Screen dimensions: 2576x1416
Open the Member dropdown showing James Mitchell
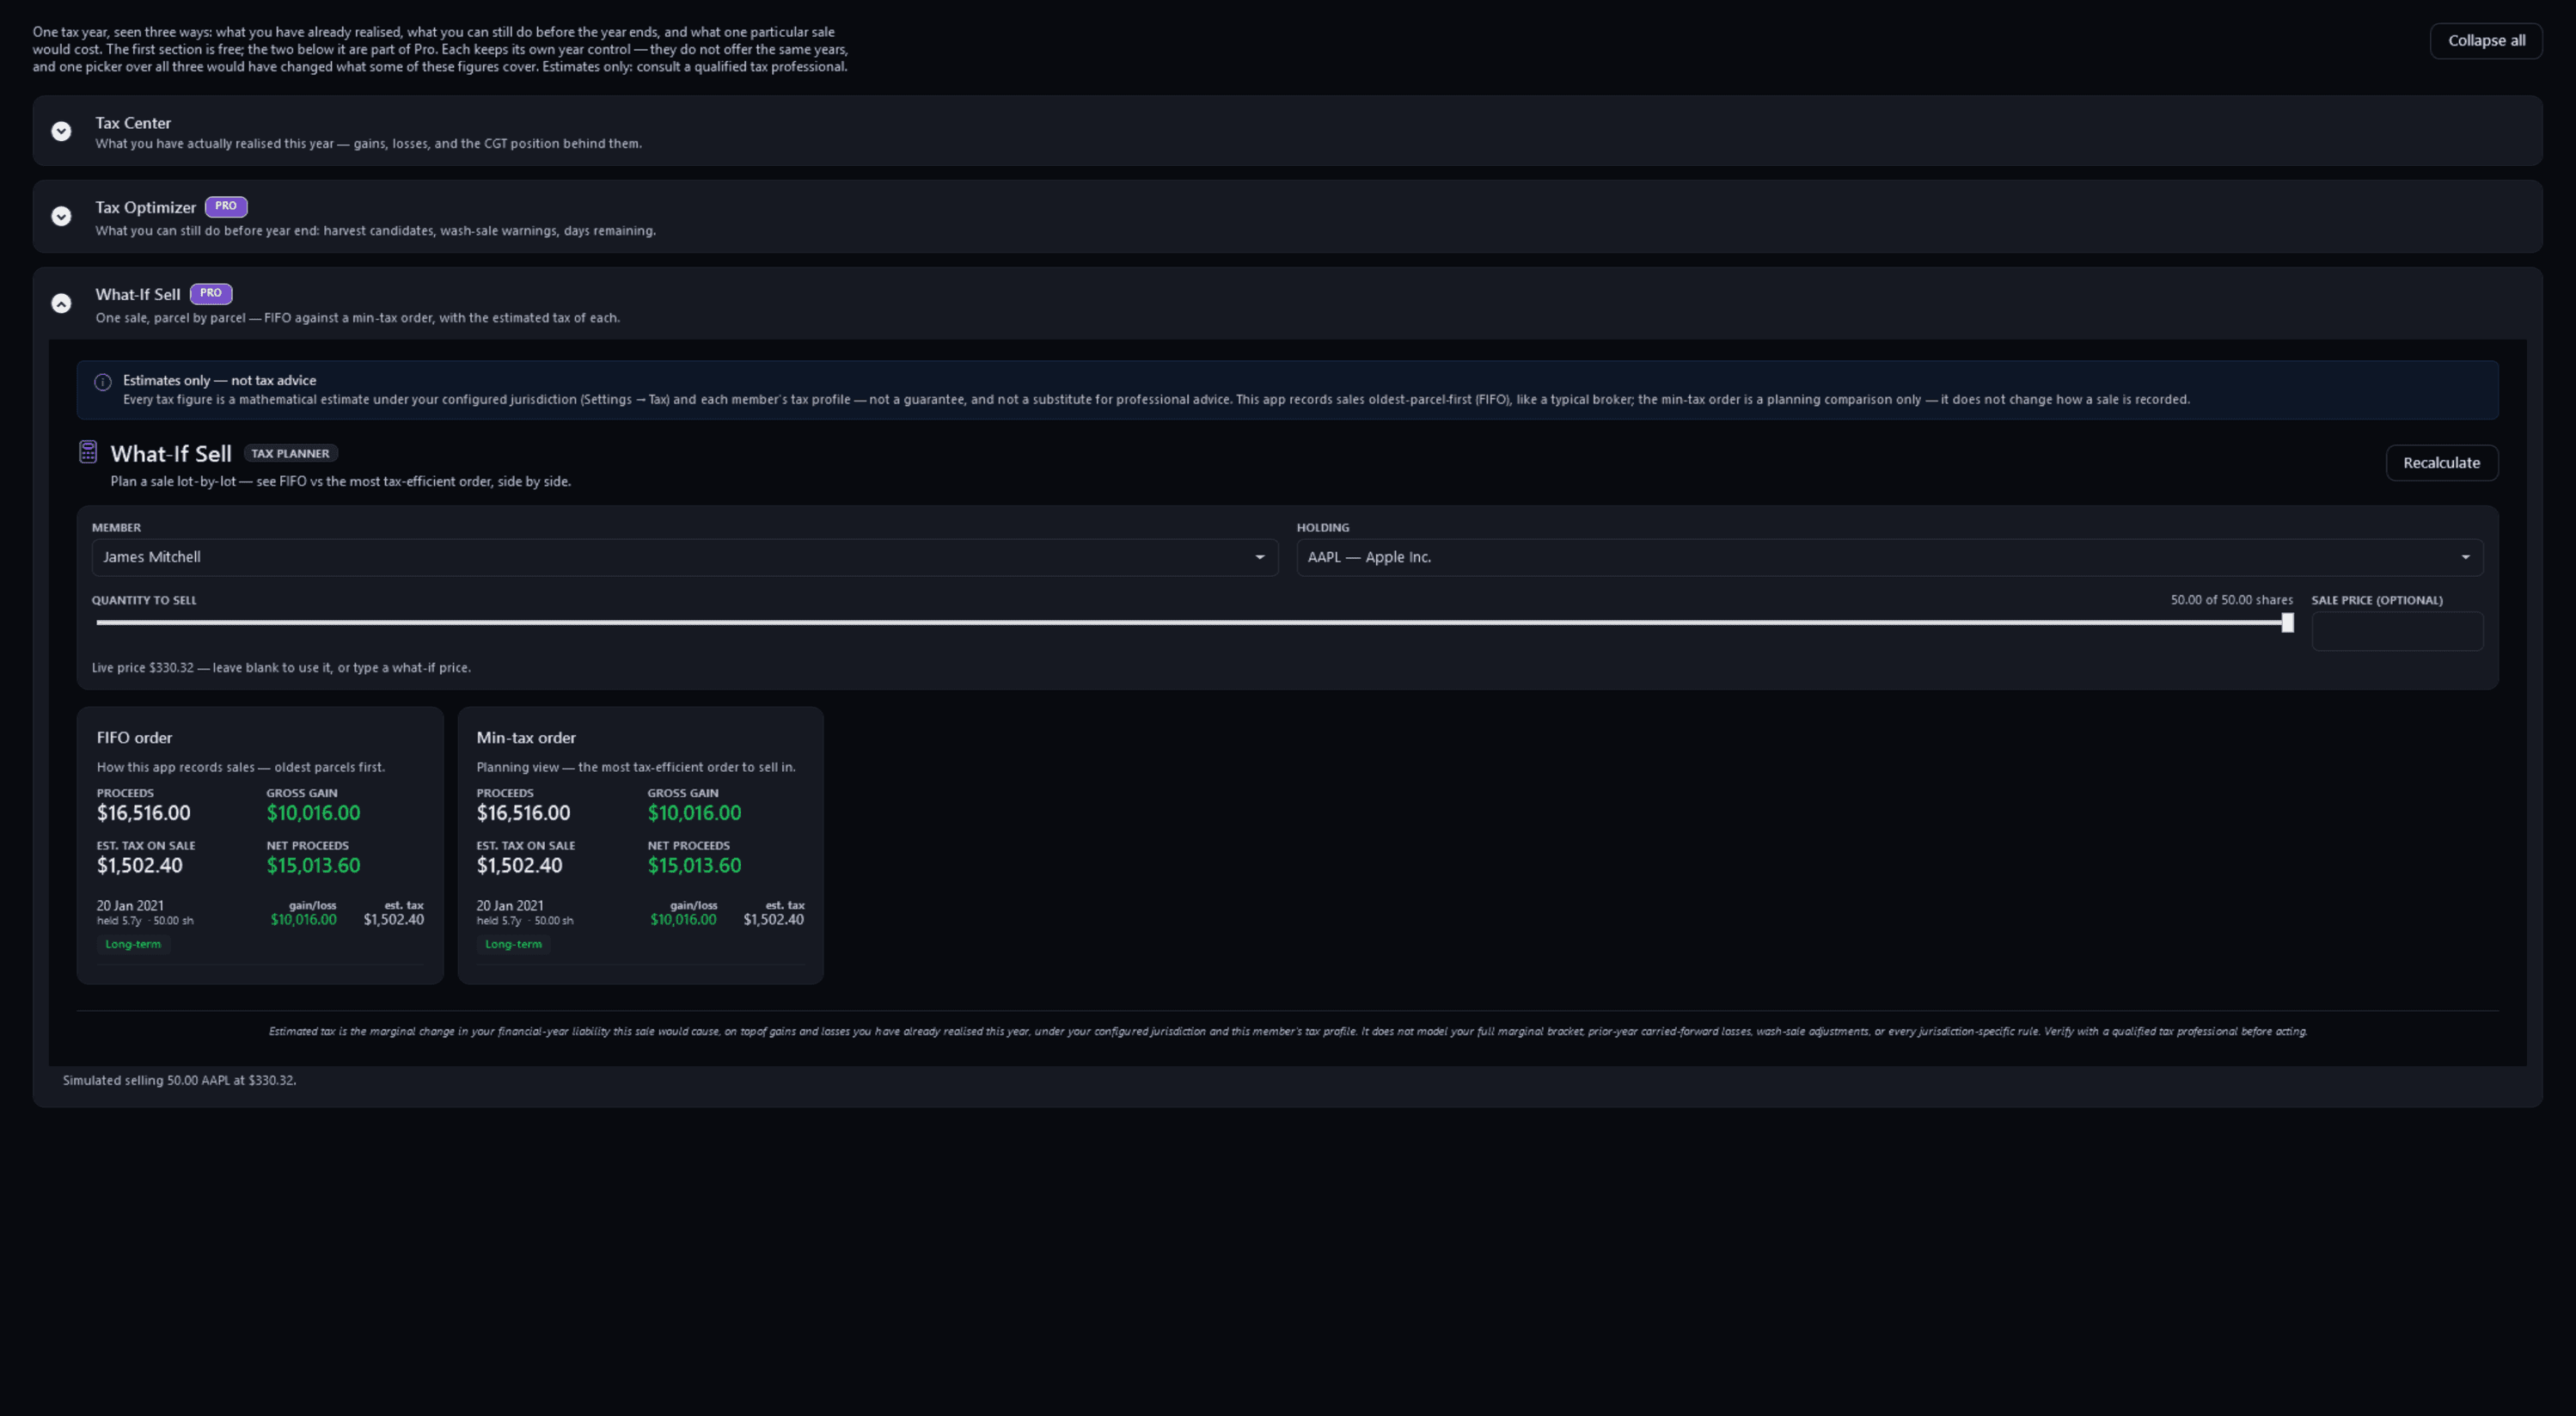684,557
